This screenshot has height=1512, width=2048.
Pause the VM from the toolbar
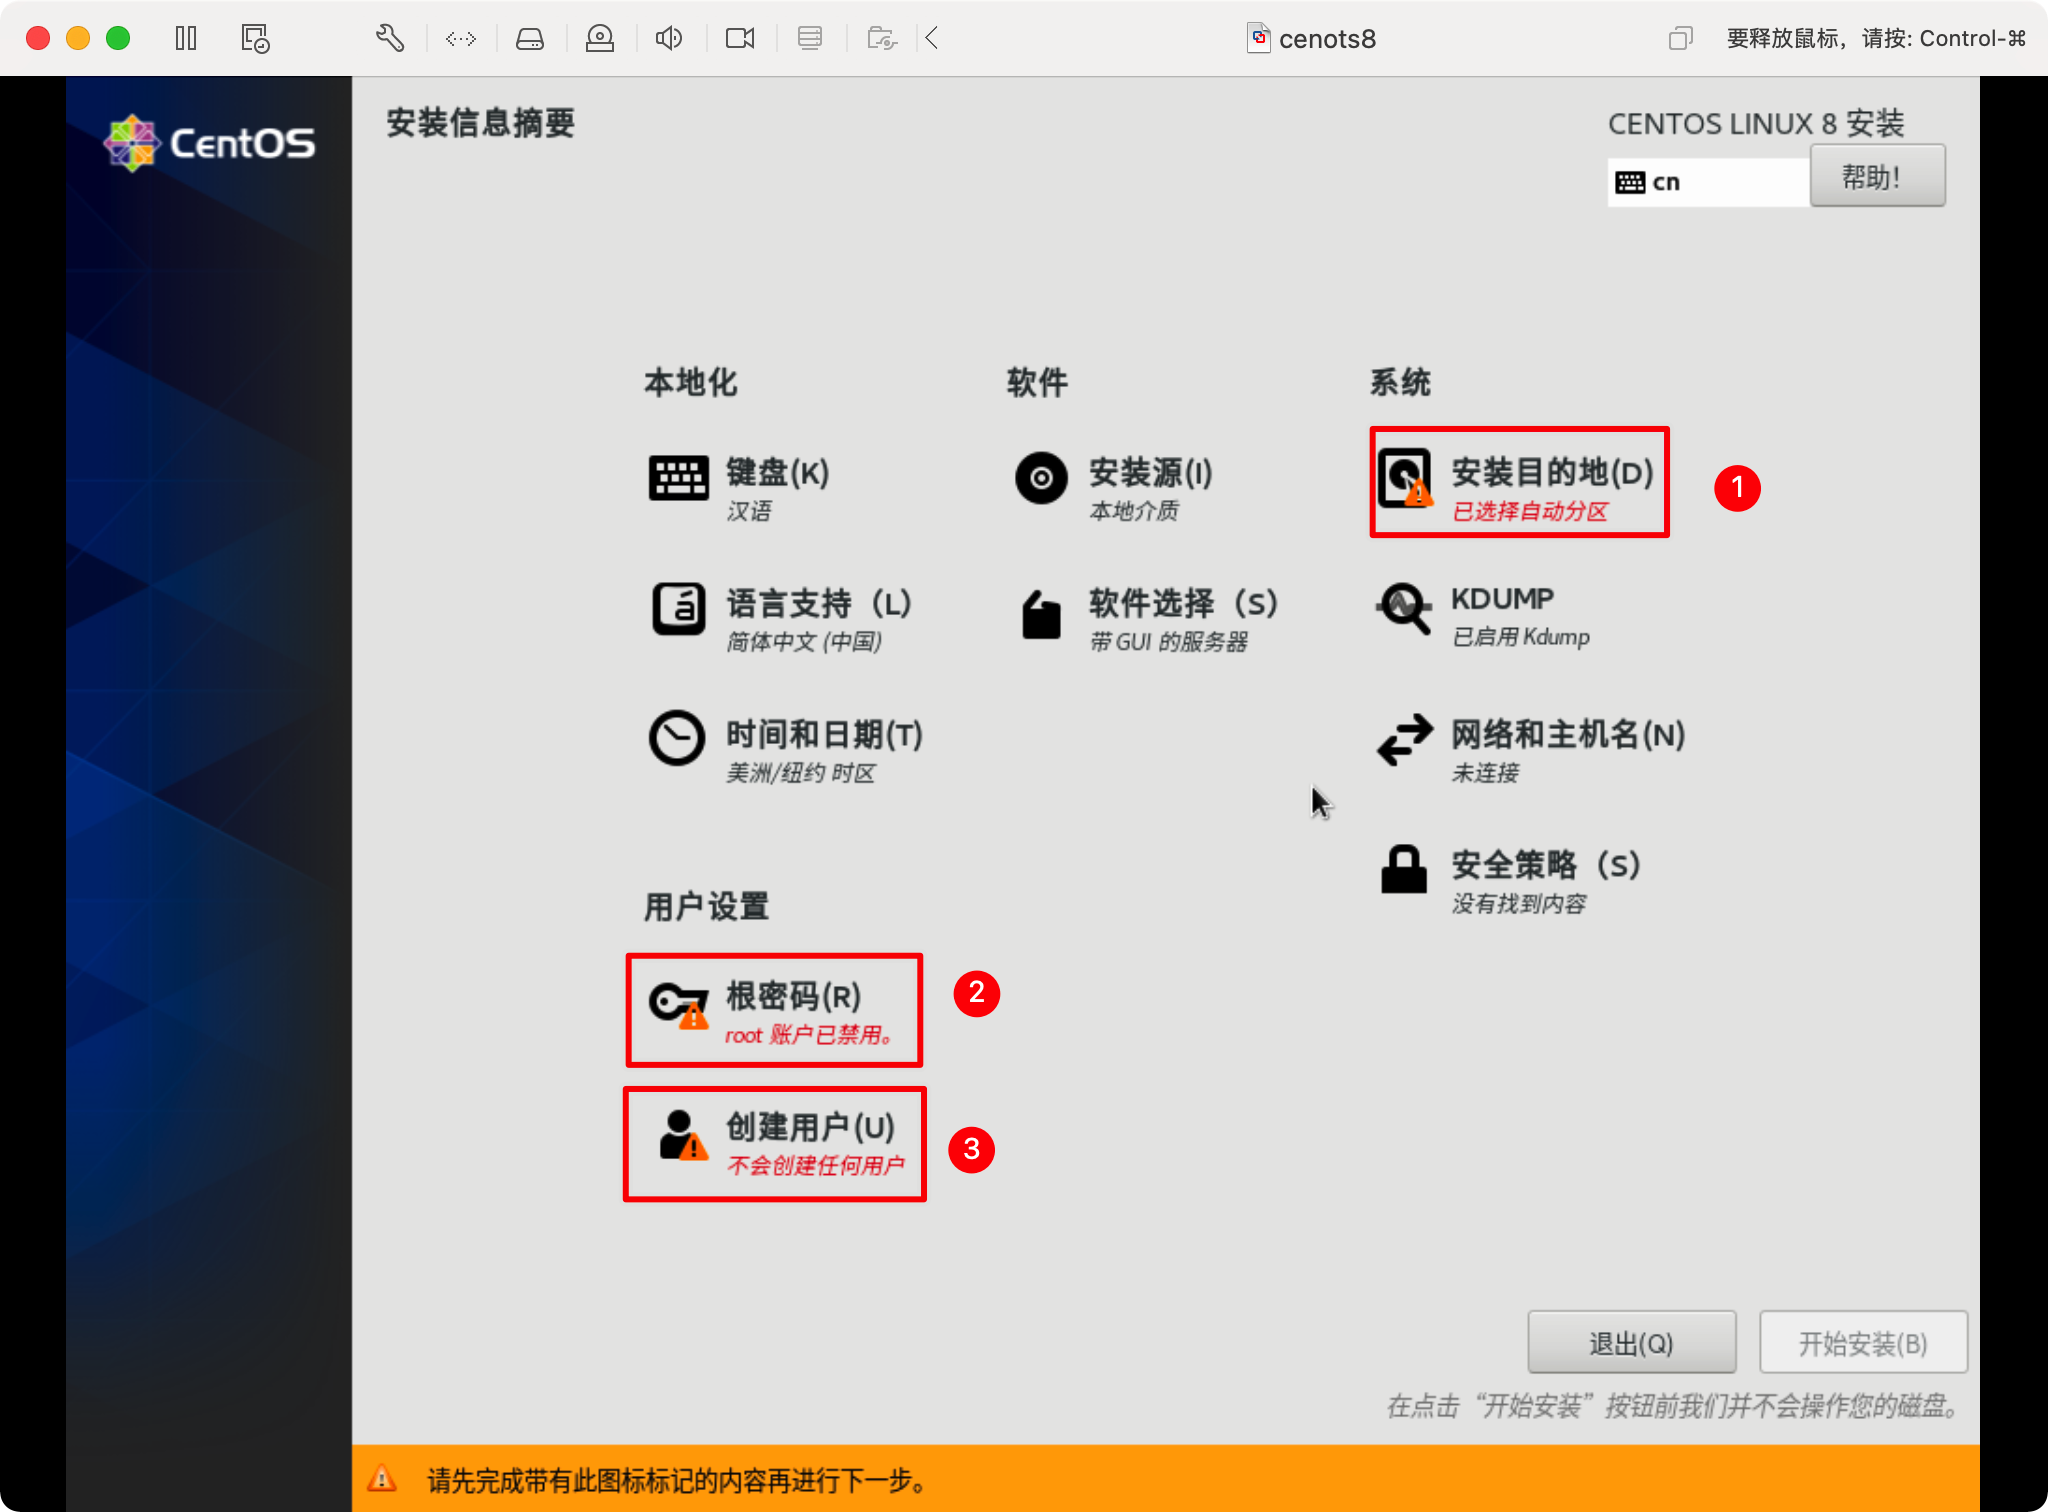point(186,39)
